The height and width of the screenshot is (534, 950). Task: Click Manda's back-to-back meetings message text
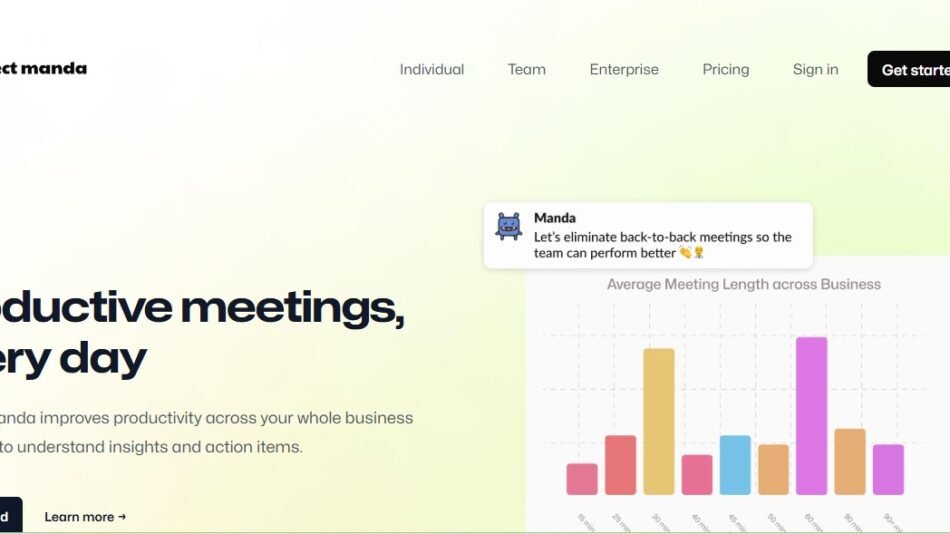[662, 245]
